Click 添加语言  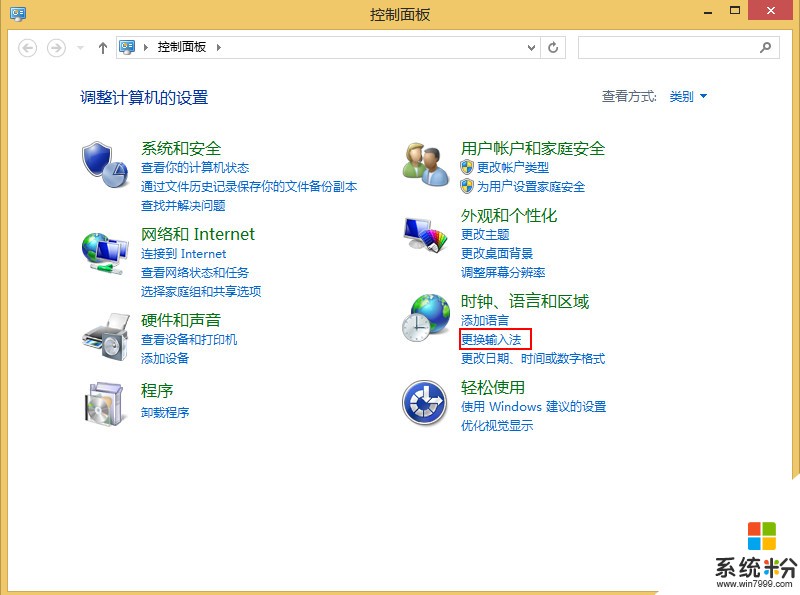(485, 320)
